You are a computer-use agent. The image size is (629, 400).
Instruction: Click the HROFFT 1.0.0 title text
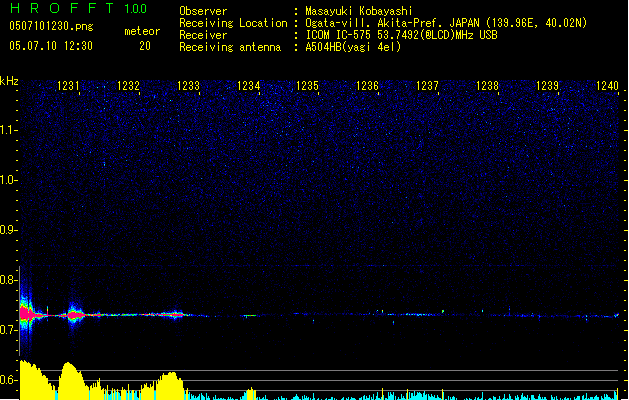point(79,8)
